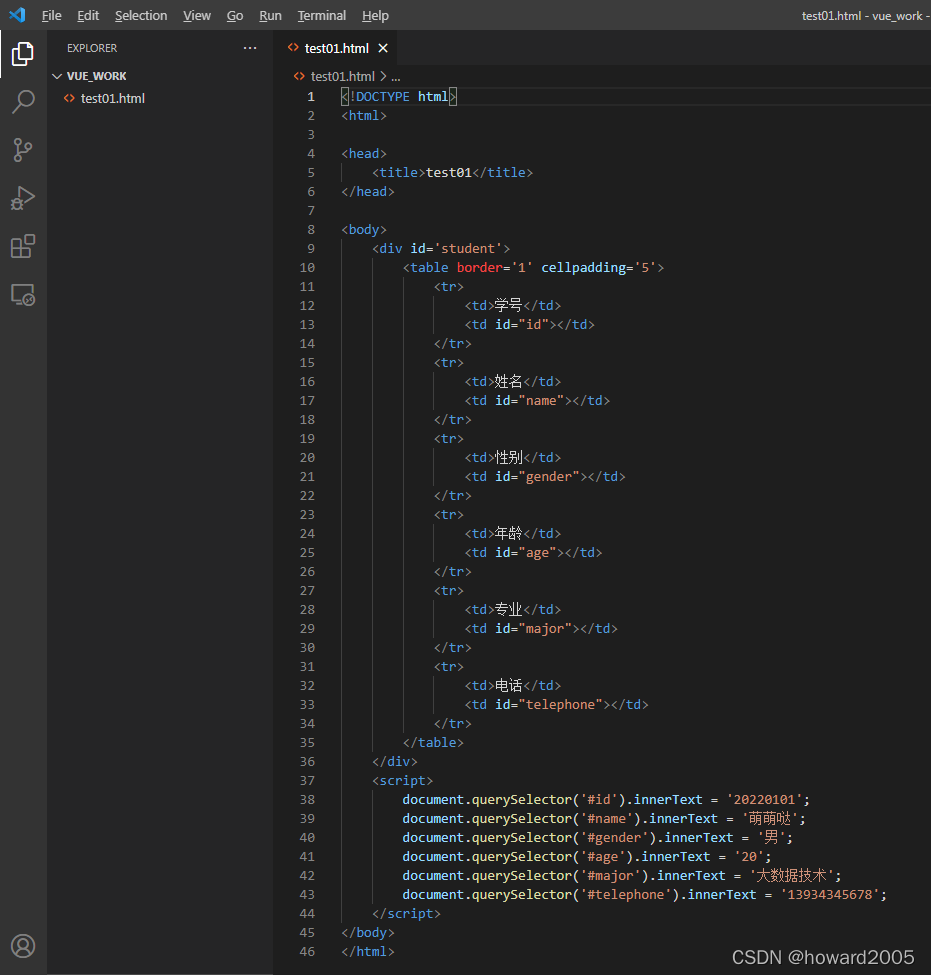Image resolution: width=931 pixels, height=975 pixels.
Task: Click the title text test01
Action: pyautogui.click(x=449, y=173)
